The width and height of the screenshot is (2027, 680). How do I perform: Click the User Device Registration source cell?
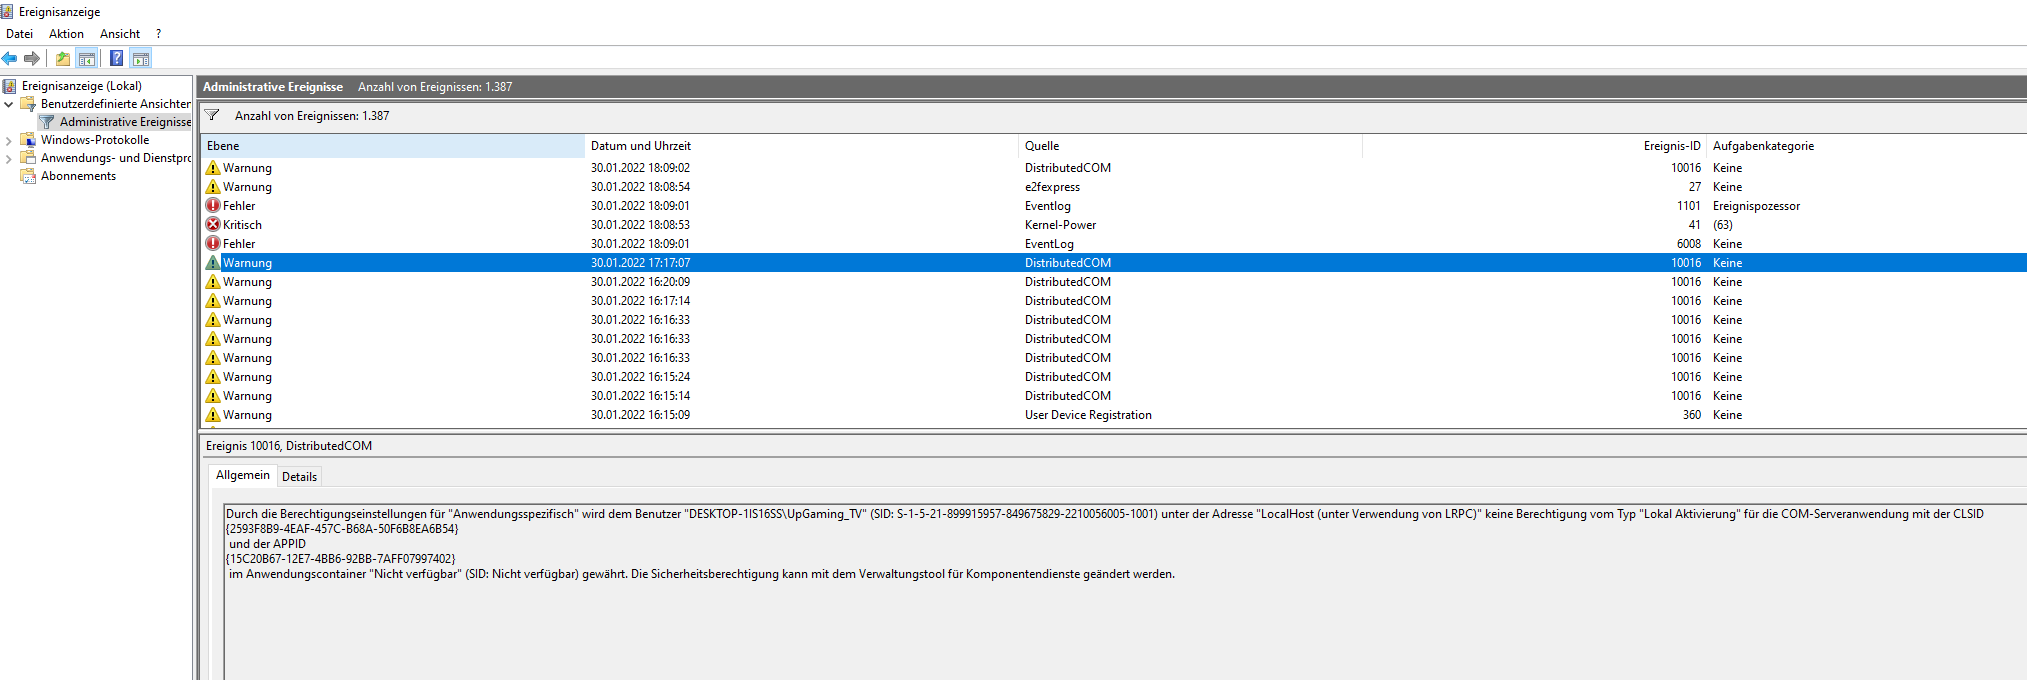(1088, 415)
